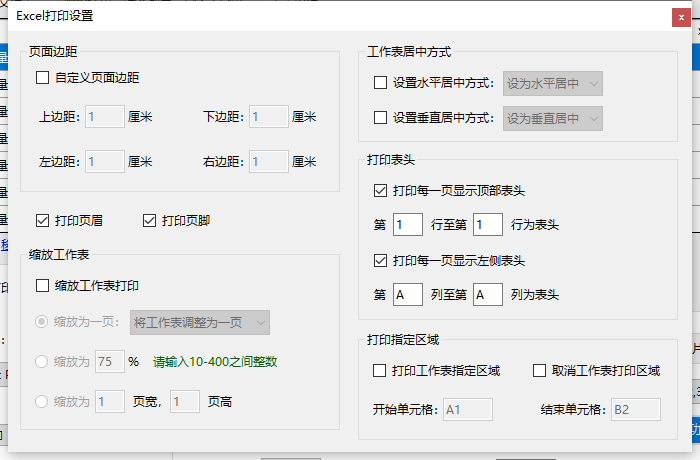Click the Excel打印设置 title text
Screen dimensions: 700x460
point(55,16)
